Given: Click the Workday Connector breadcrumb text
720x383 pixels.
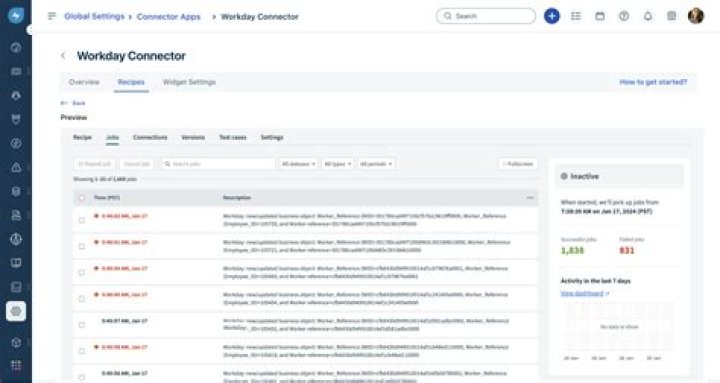Looking at the screenshot, I should 259,17.
